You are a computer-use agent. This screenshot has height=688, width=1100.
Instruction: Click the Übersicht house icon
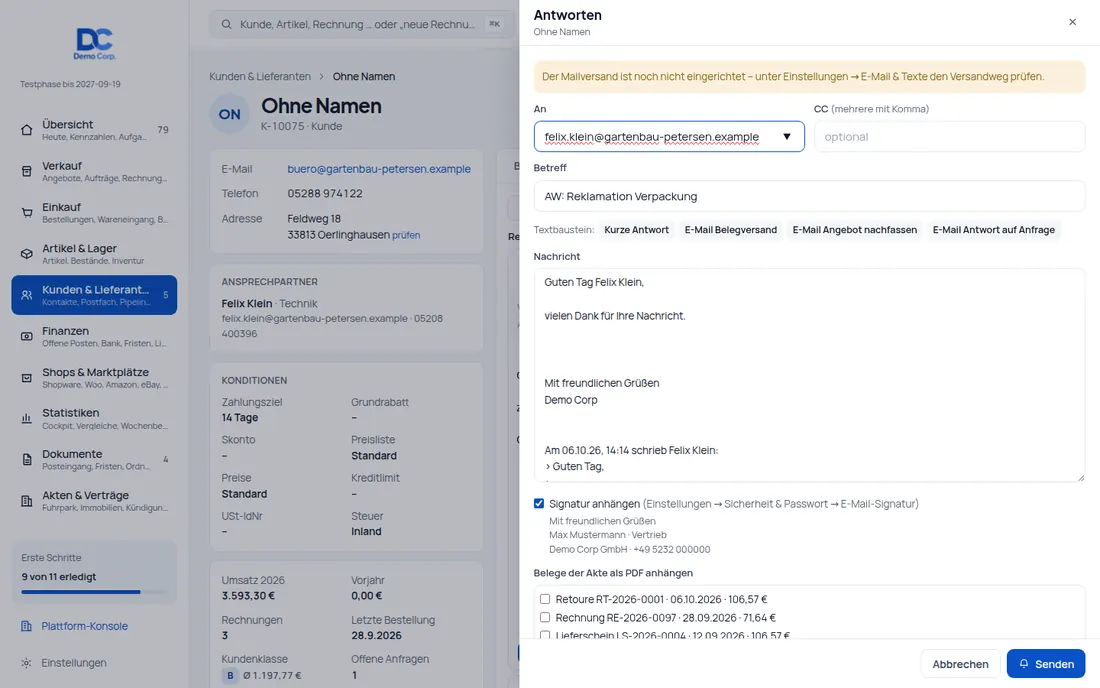[x=27, y=130]
